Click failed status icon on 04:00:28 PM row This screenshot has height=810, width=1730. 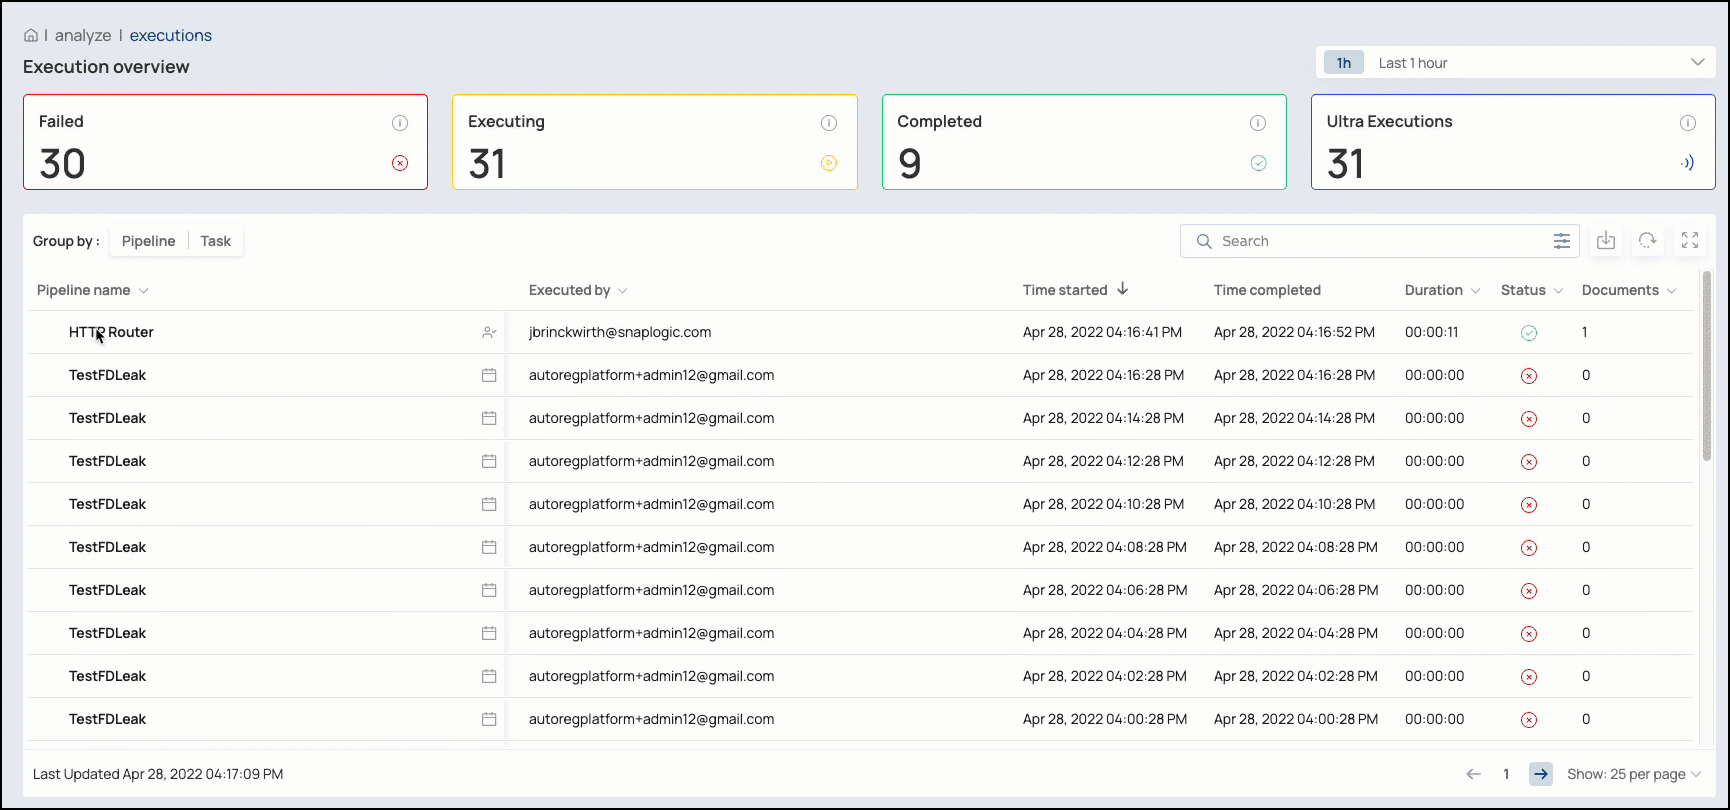pos(1529,720)
